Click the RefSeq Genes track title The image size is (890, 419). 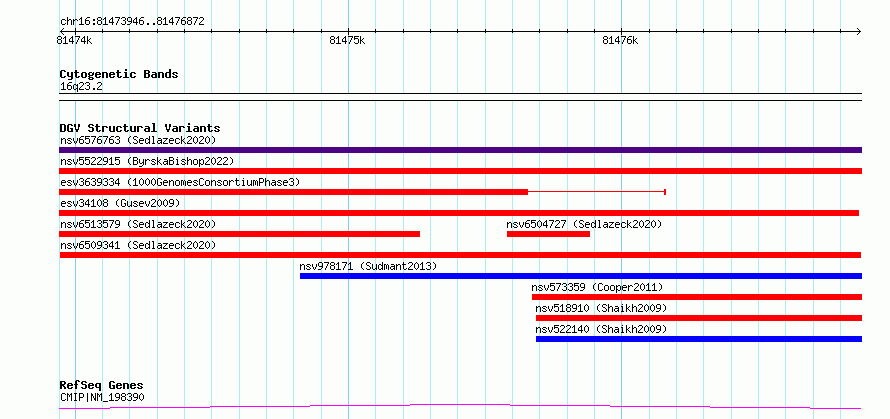pos(101,386)
